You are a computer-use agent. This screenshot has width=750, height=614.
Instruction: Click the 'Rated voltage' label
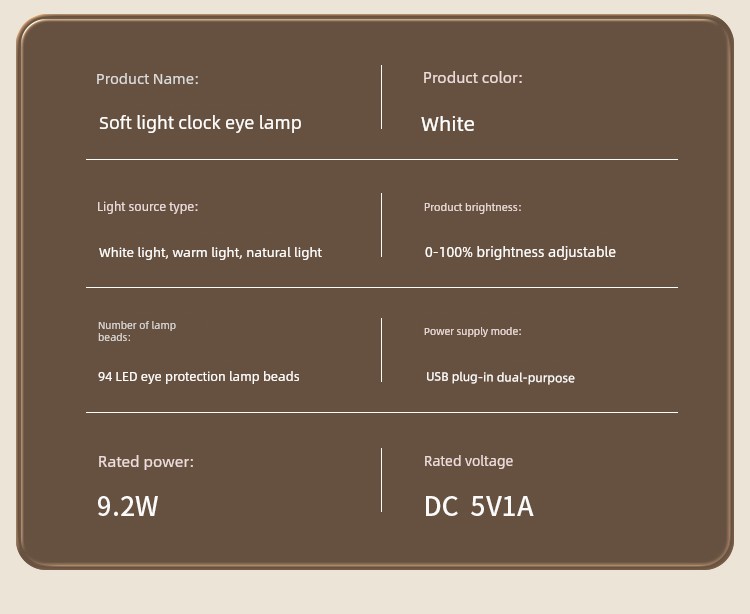pyautogui.click(x=468, y=461)
